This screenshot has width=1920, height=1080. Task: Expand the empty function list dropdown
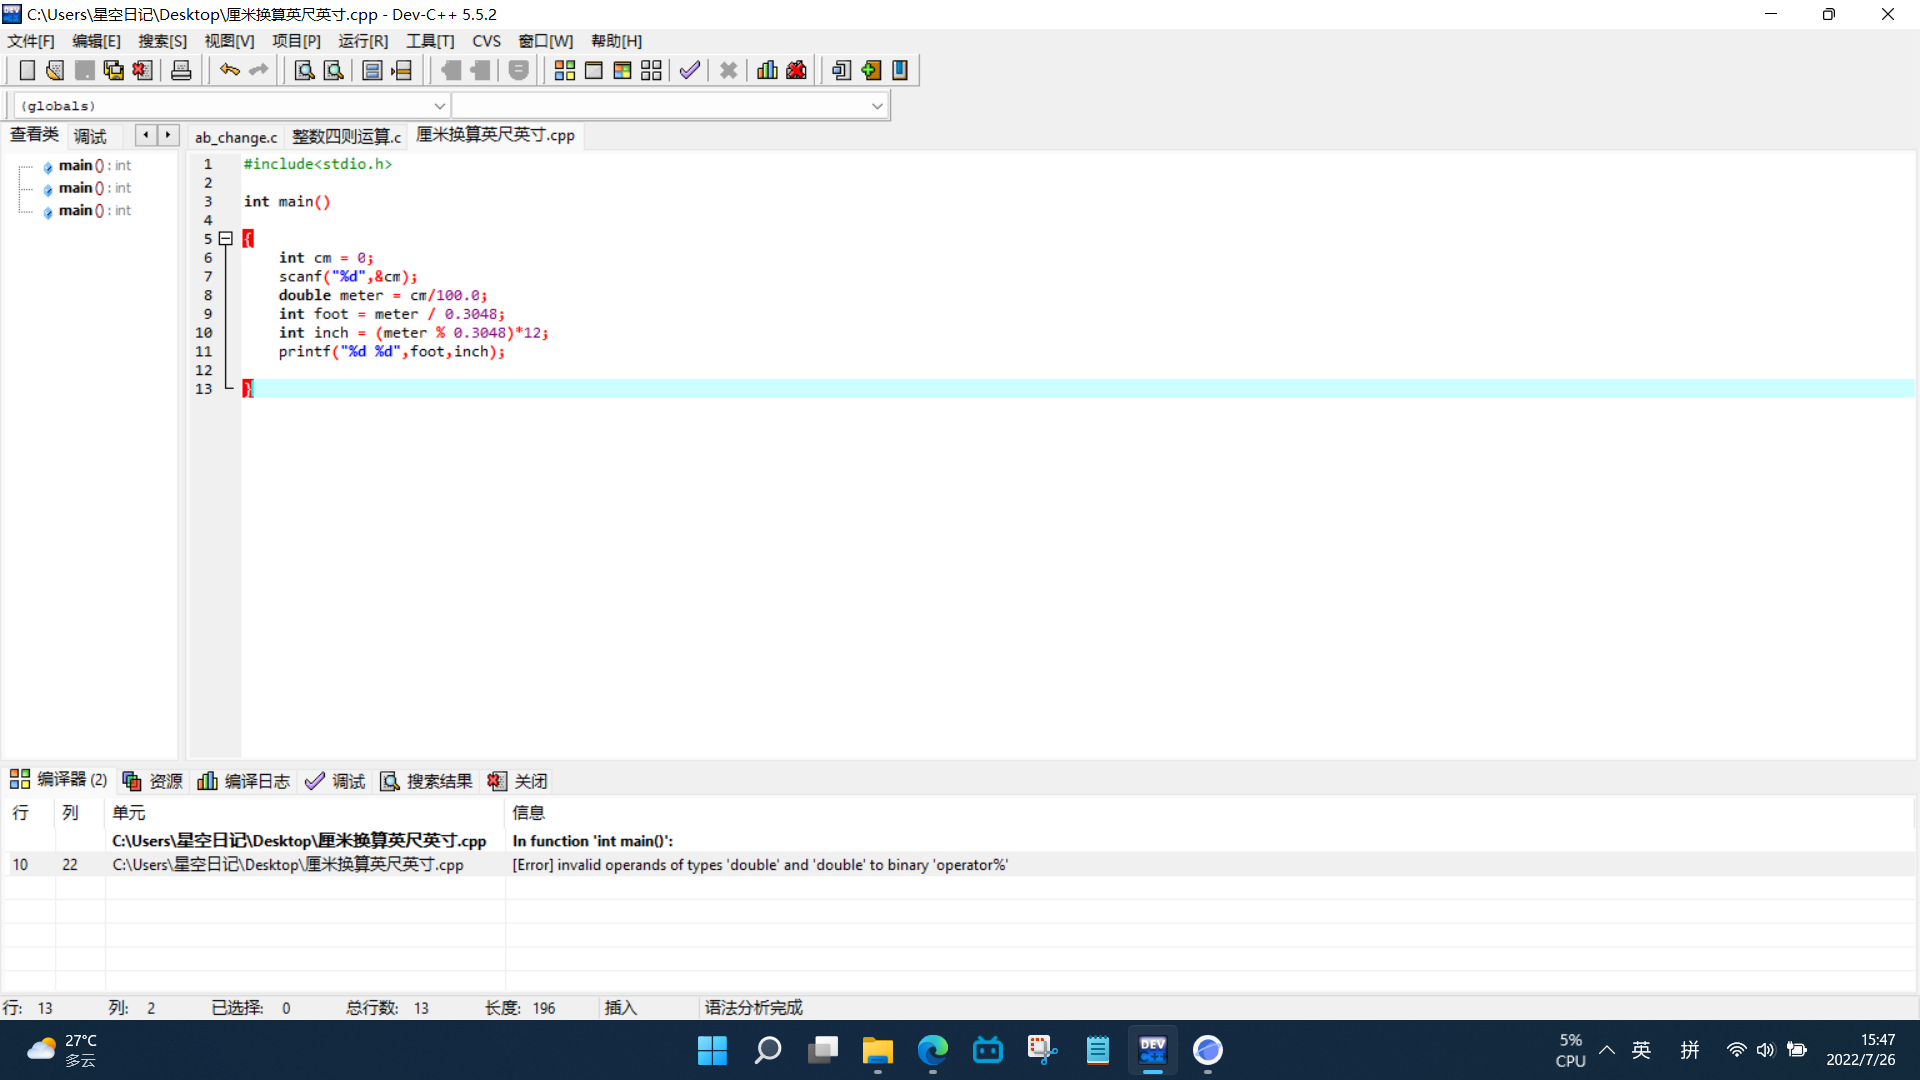coord(876,106)
